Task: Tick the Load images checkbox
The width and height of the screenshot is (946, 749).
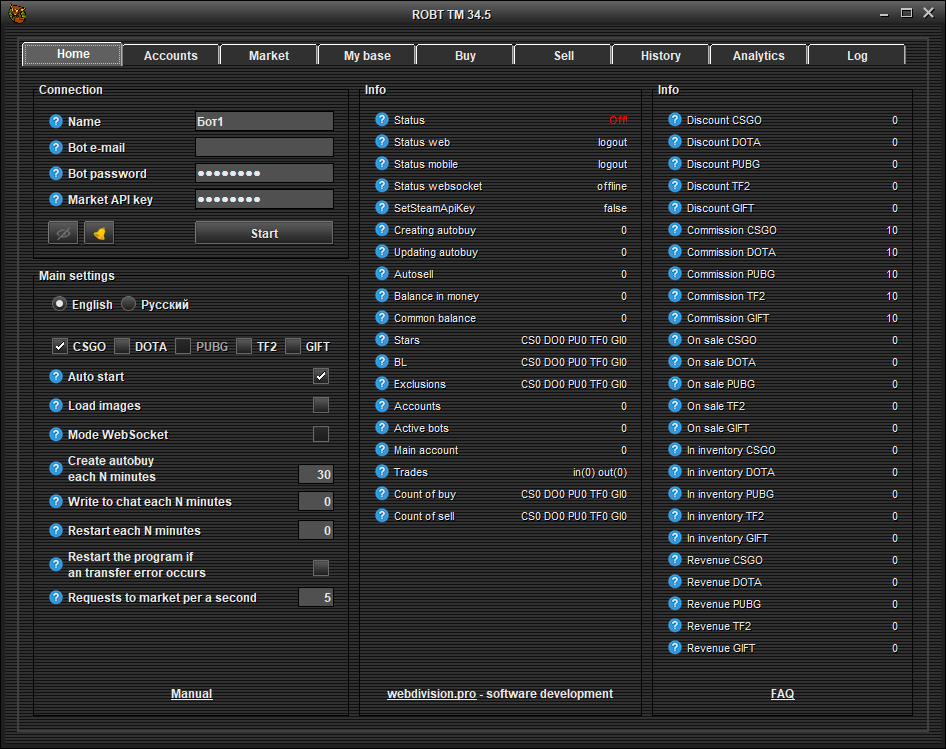Action: [x=321, y=405]
